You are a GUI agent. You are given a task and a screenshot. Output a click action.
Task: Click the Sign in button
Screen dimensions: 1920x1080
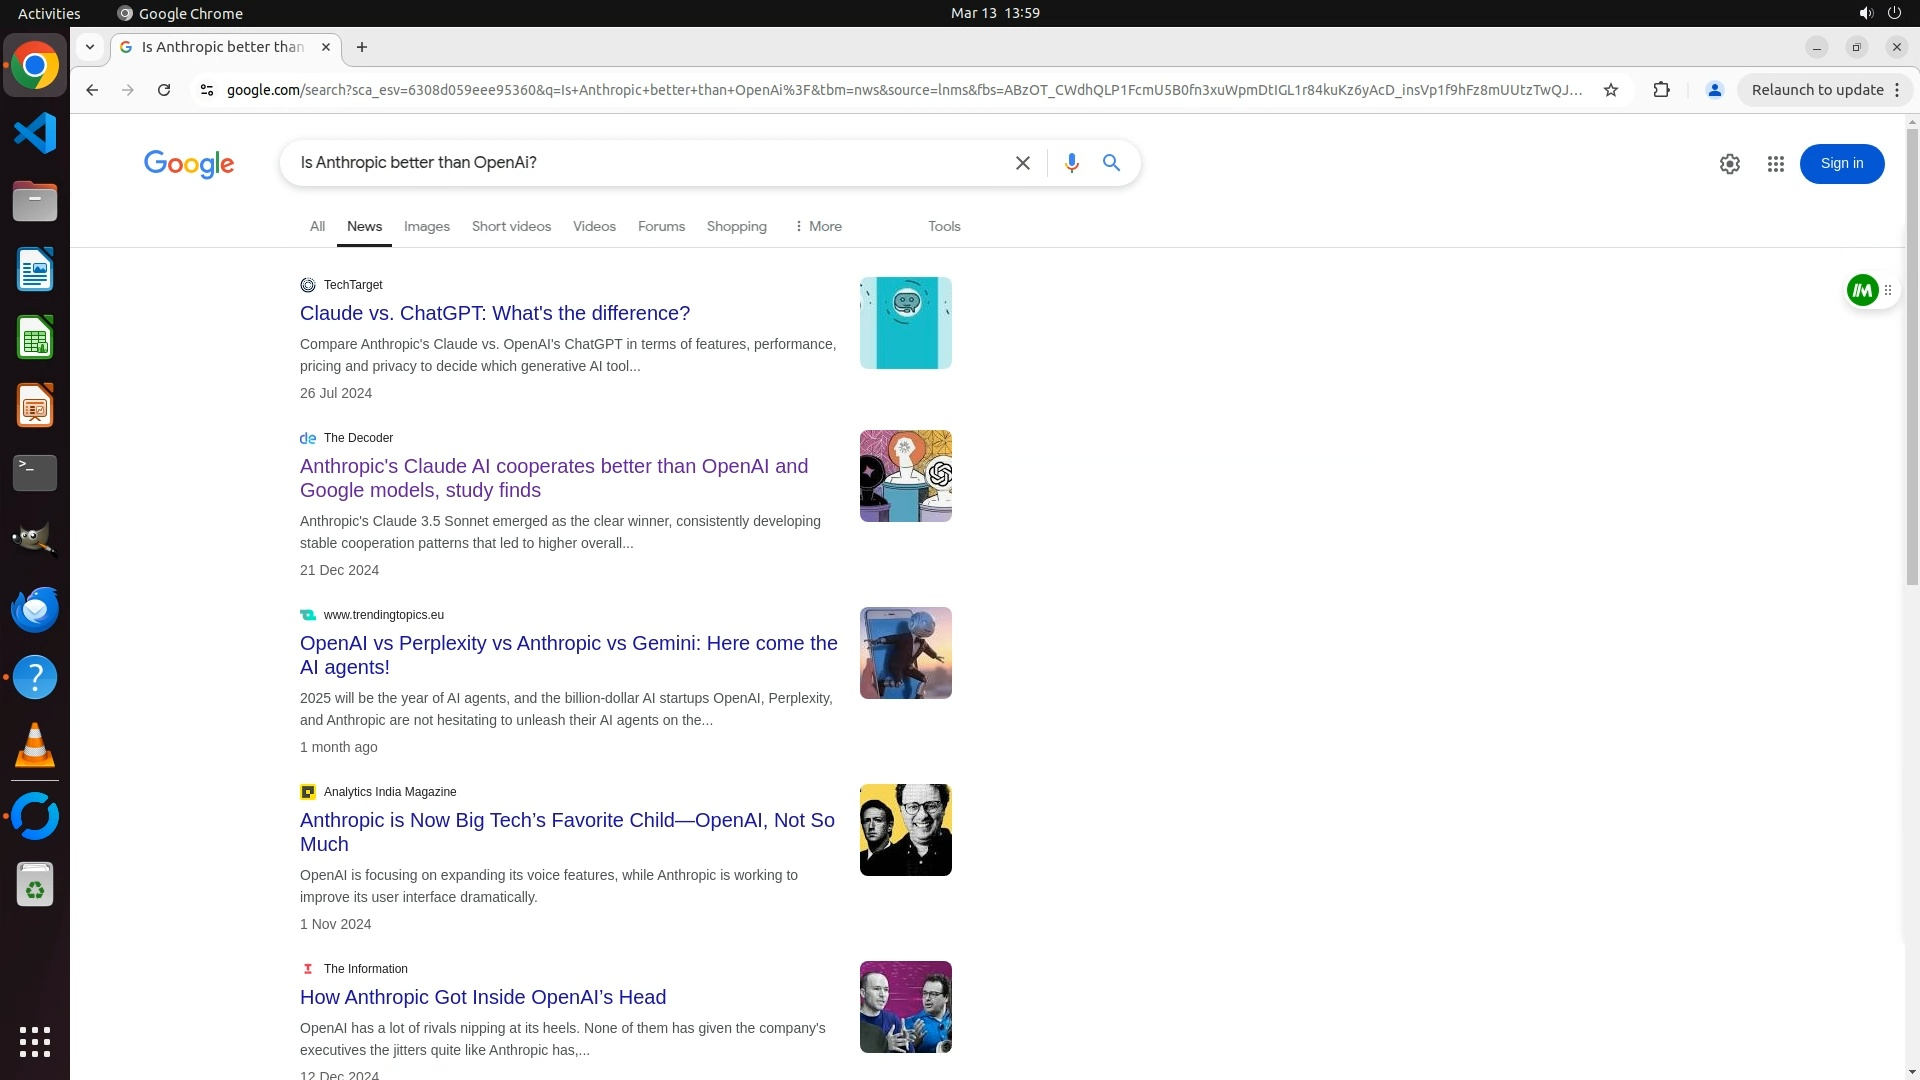[x=1841, y=164]
